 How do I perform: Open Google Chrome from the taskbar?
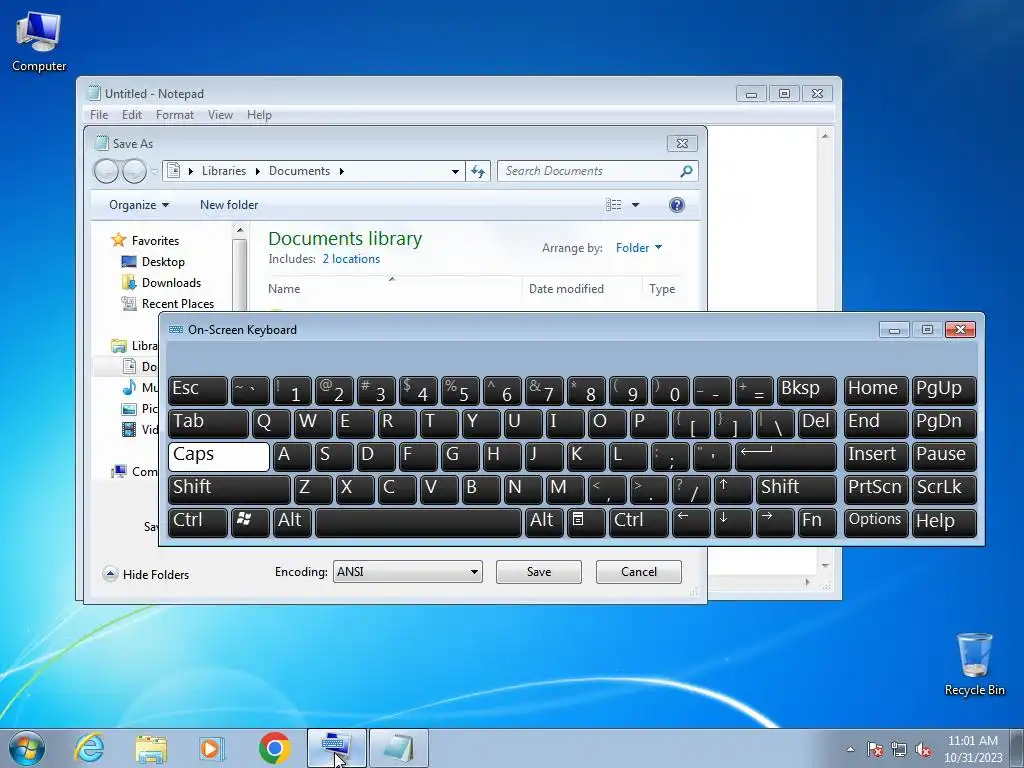click(274, 748)
